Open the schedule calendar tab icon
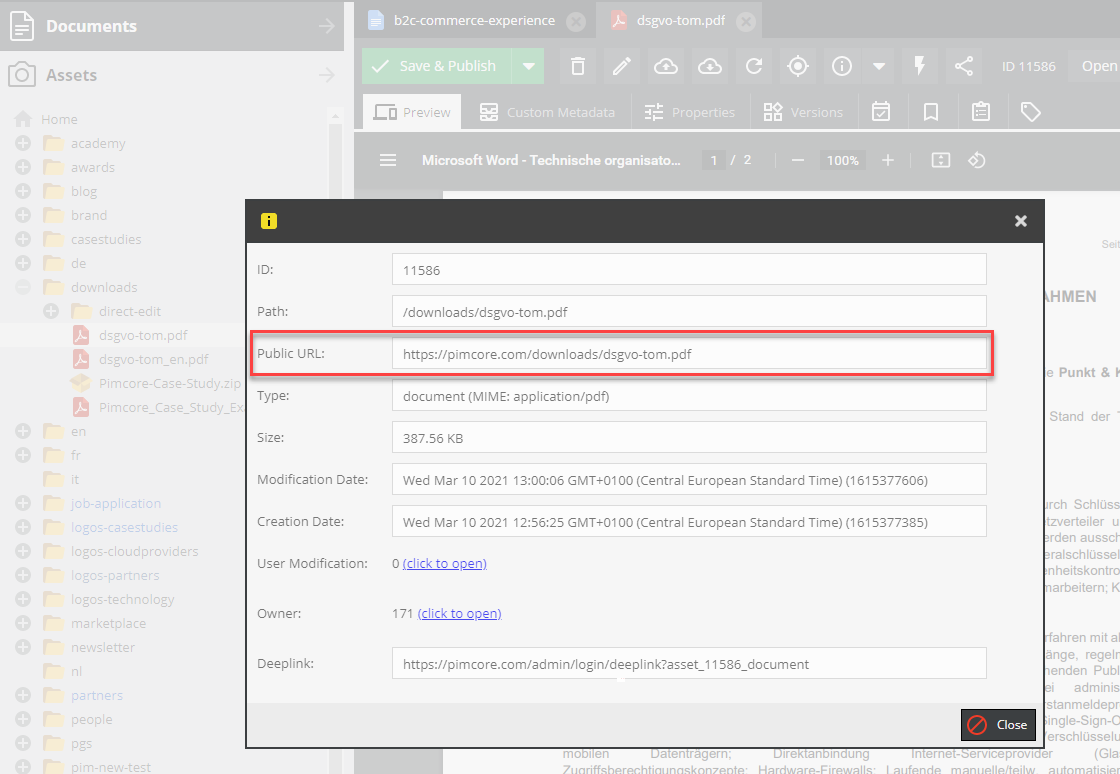This screenshot has height=774, width=1120. click(x=881, y=112)
